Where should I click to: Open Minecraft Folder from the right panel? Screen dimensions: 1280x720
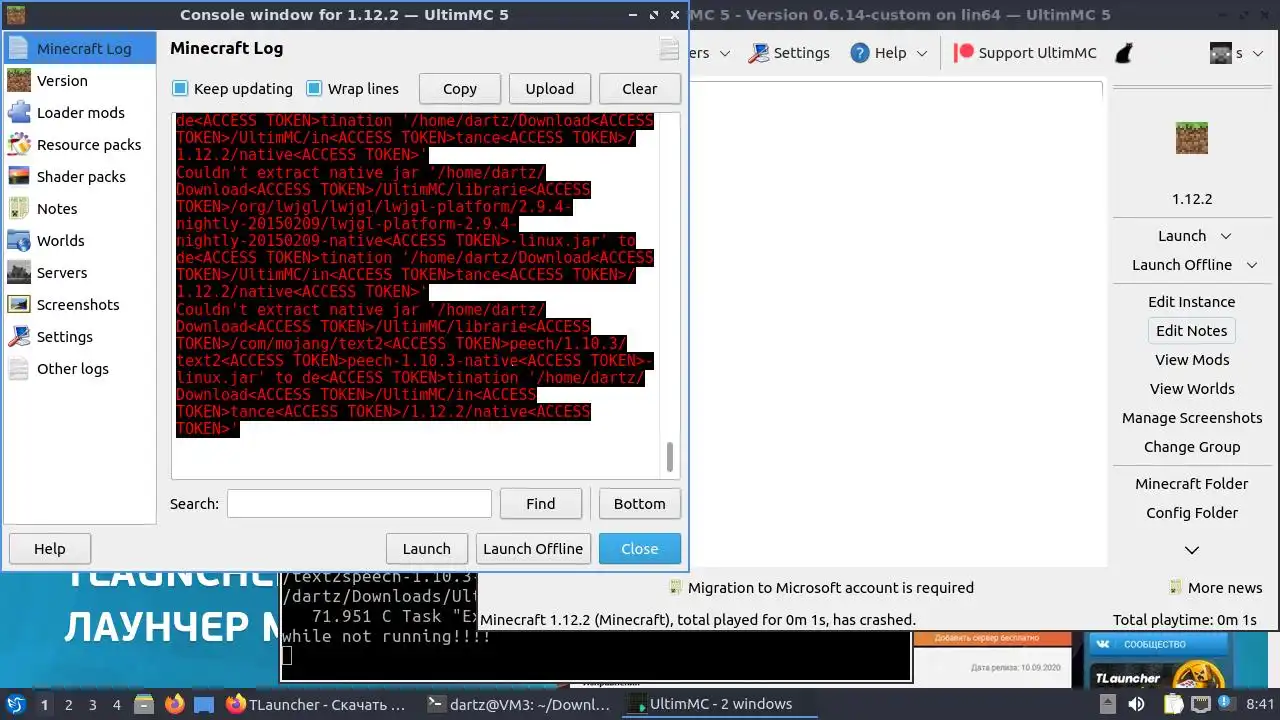1192,484
